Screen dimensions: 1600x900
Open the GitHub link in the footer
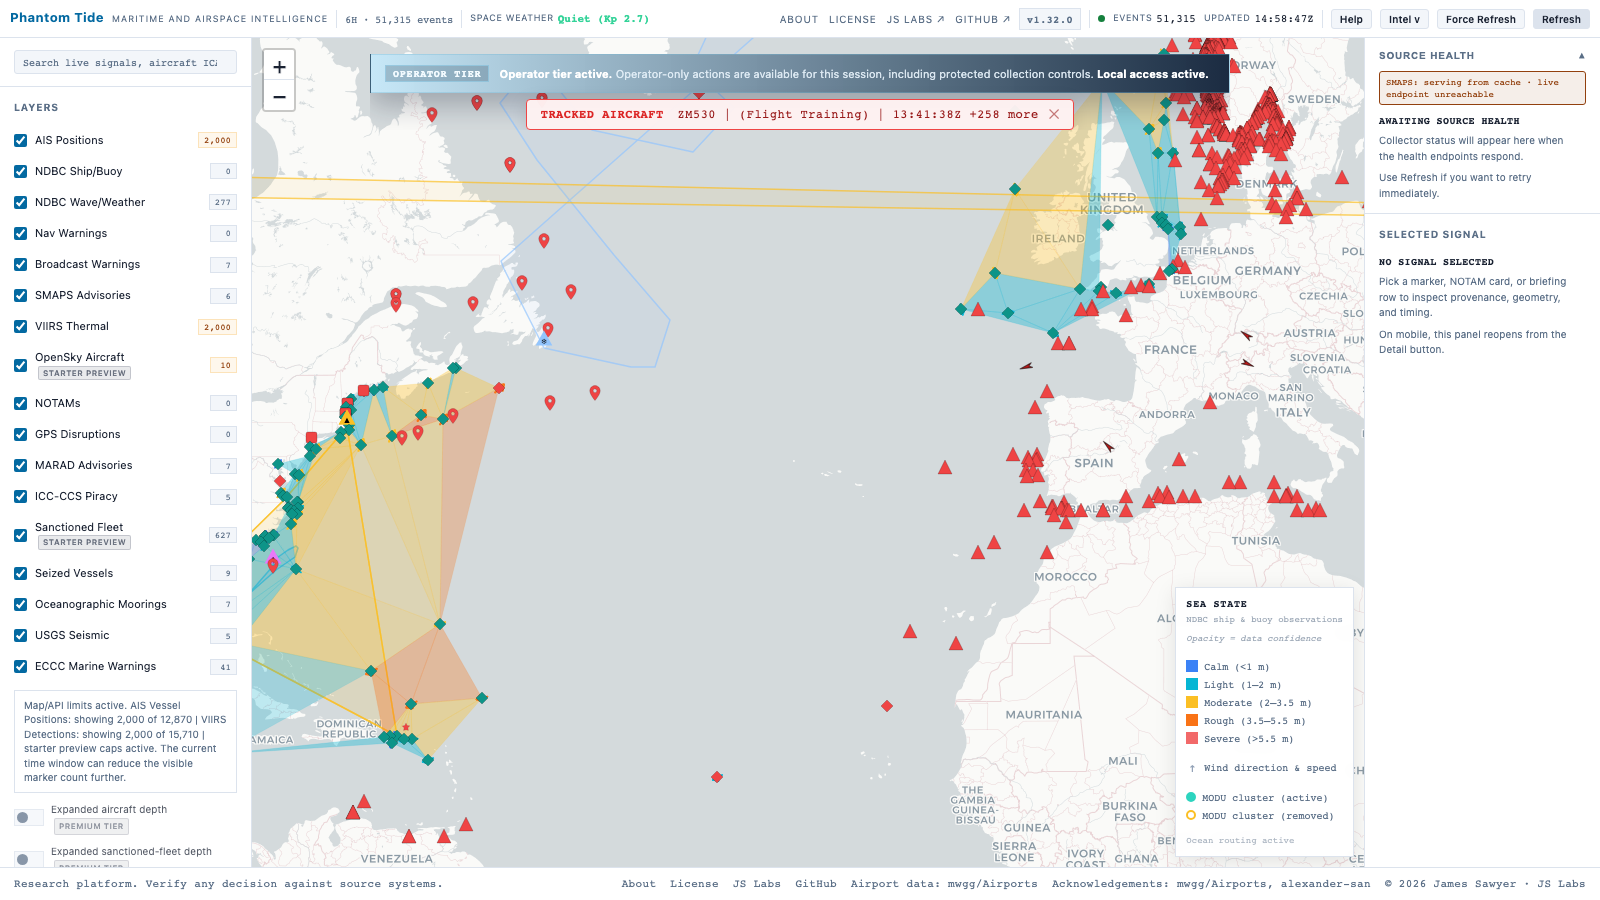(816, 884)
